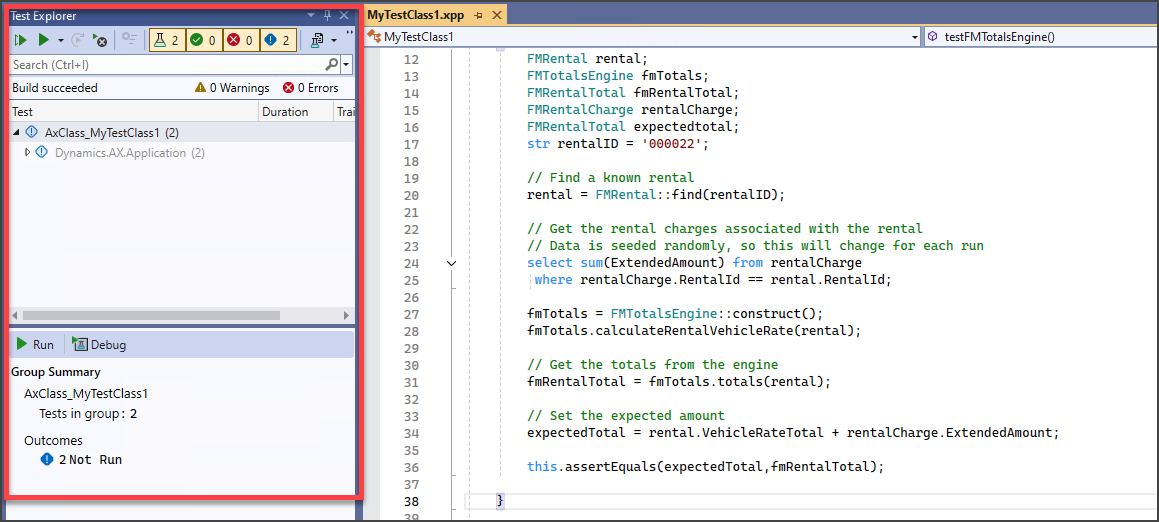Click not-run icon beside Dynamics.AX.Application
Screen dimensions: 1159x522
43,153
